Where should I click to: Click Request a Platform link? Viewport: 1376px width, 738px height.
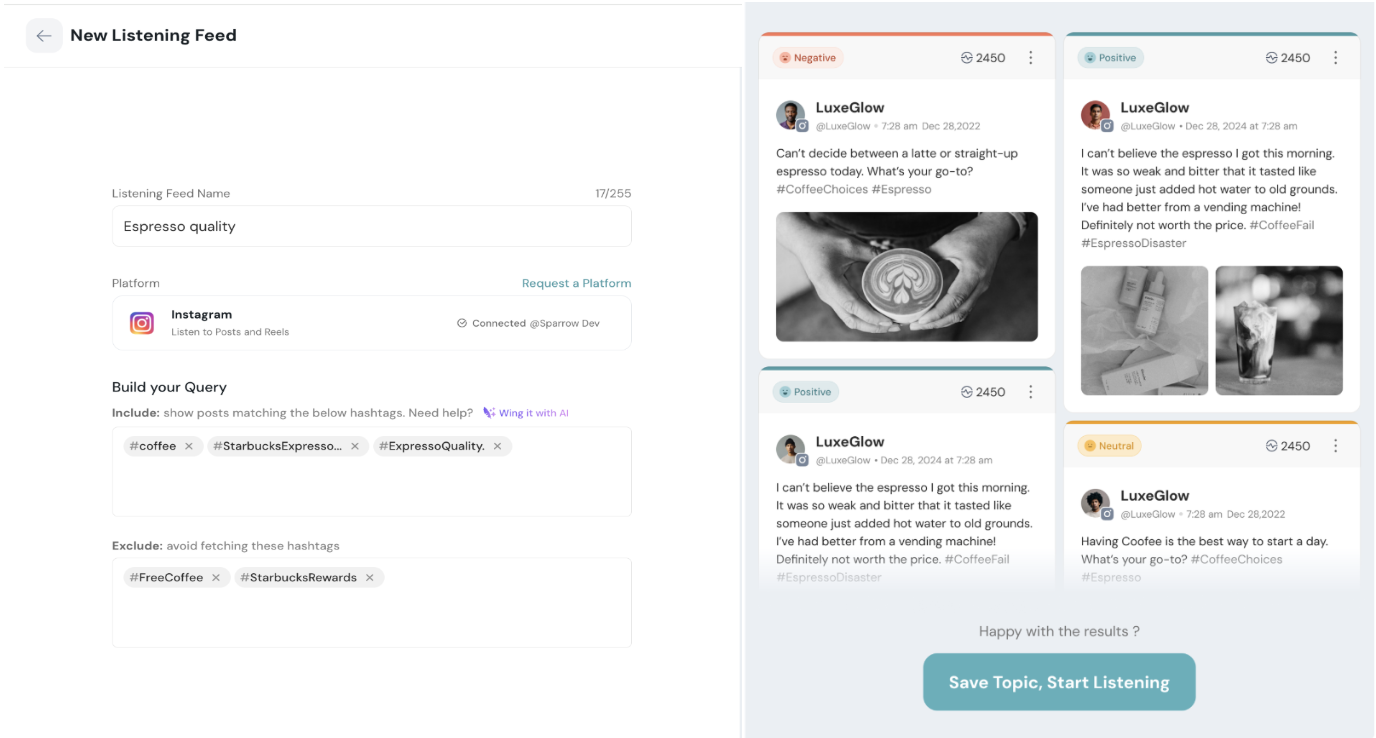[576, 283]
